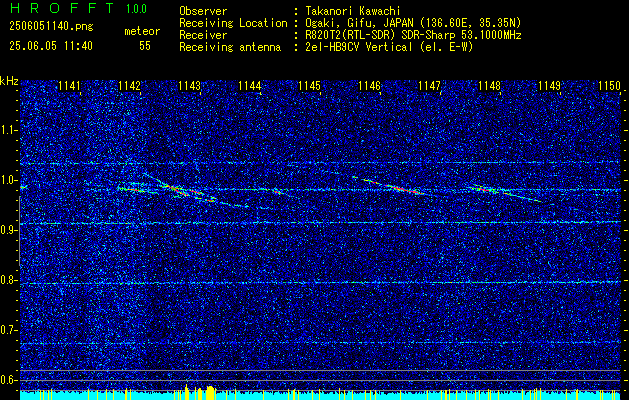Image resolution: width=629 pixels, height=400 pixels.
Task: Click time marker 1148
Action: pos(490,86)
